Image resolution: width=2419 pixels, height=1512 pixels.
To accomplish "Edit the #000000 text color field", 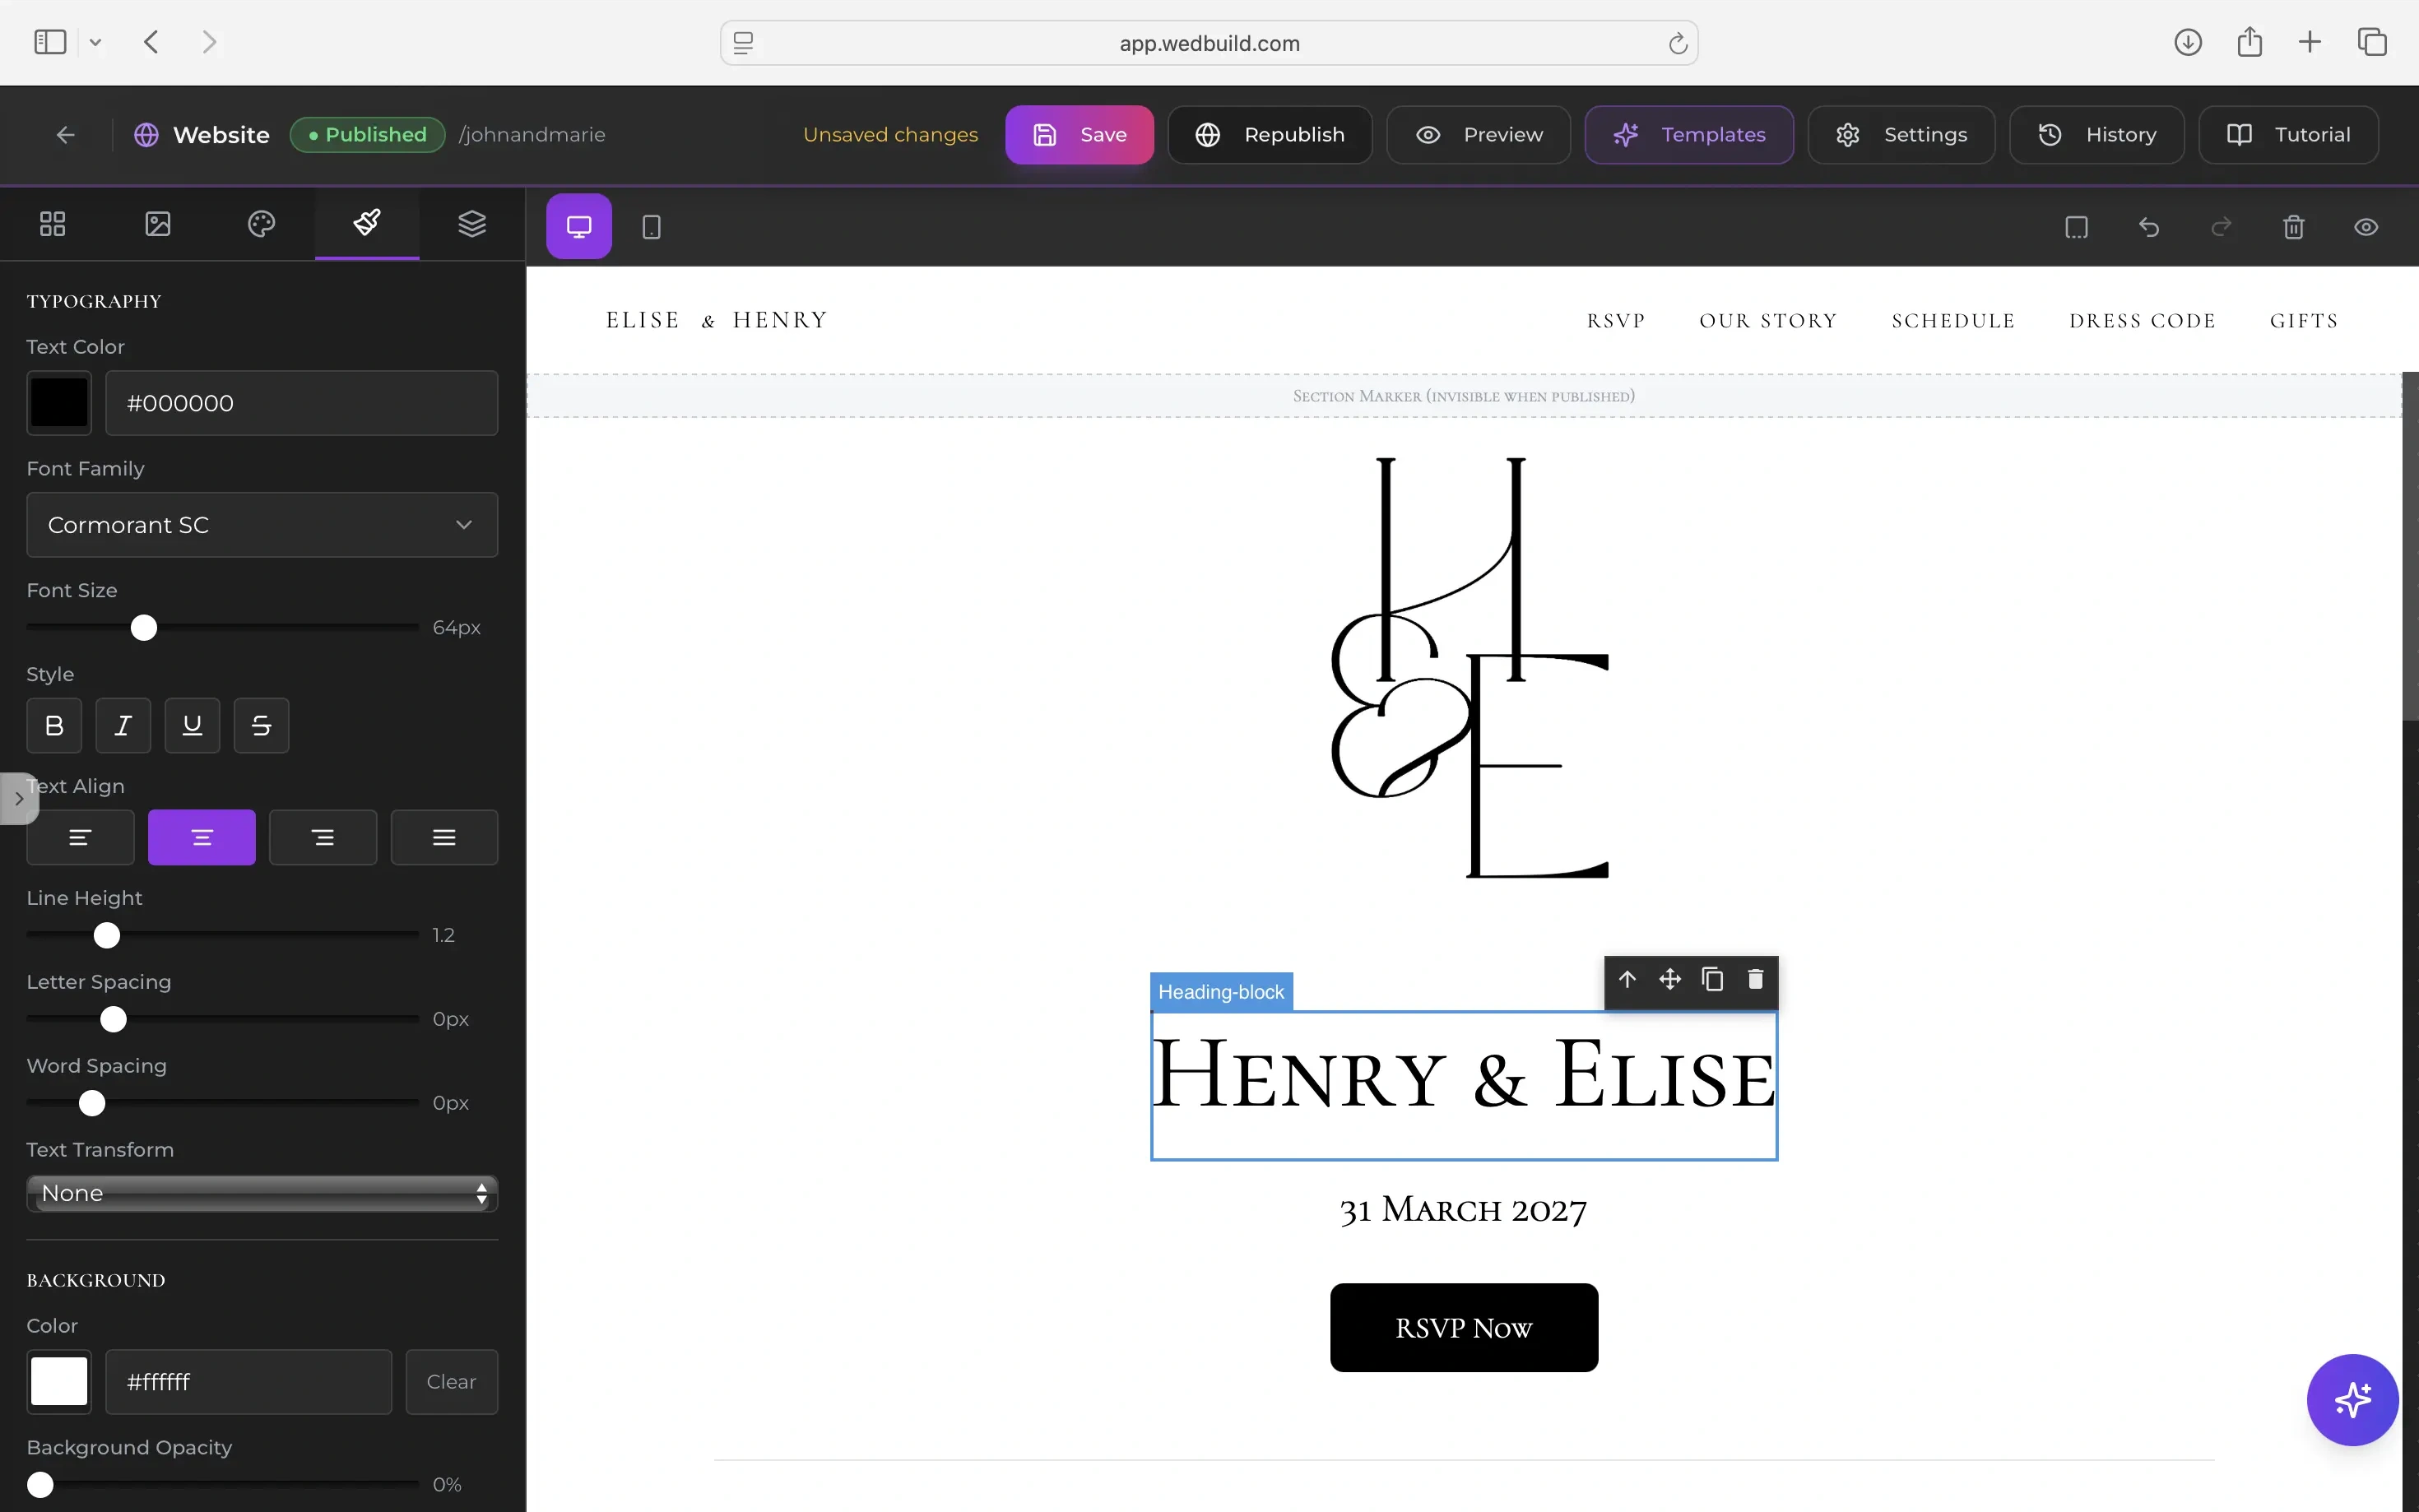I will point(302,403).
